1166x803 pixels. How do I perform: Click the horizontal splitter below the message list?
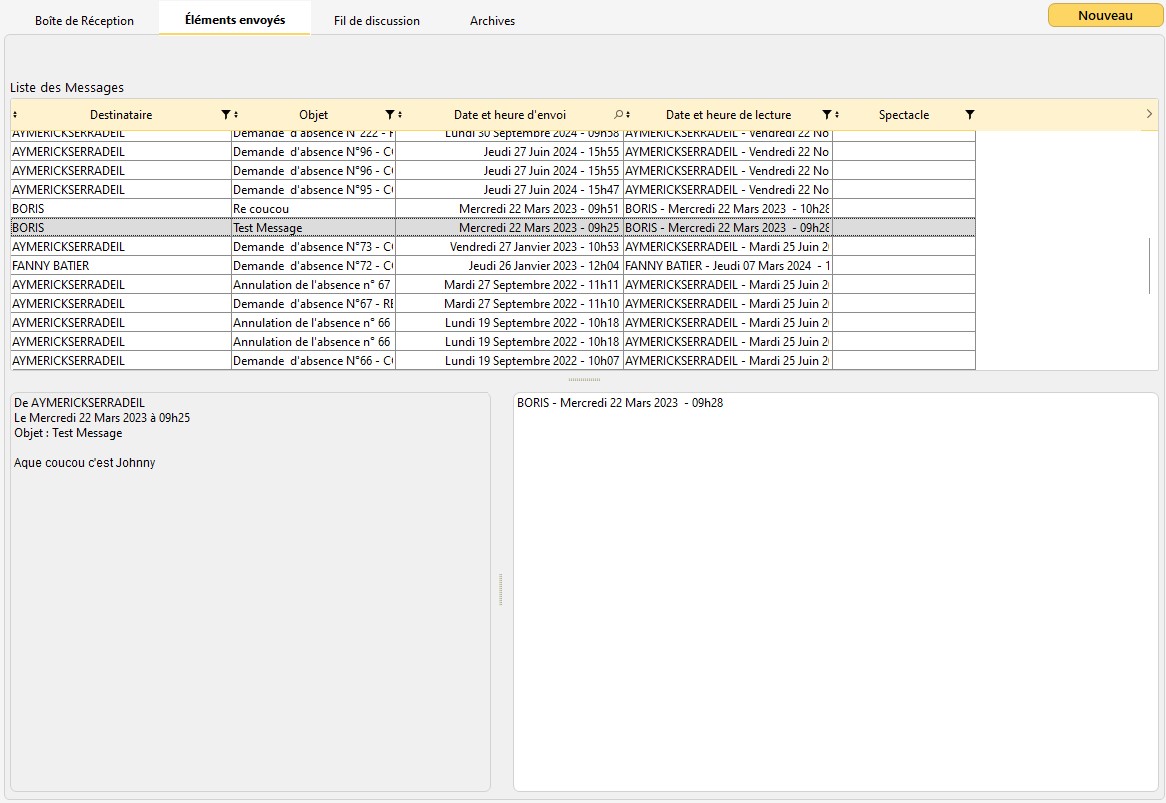tap(584, 380)
